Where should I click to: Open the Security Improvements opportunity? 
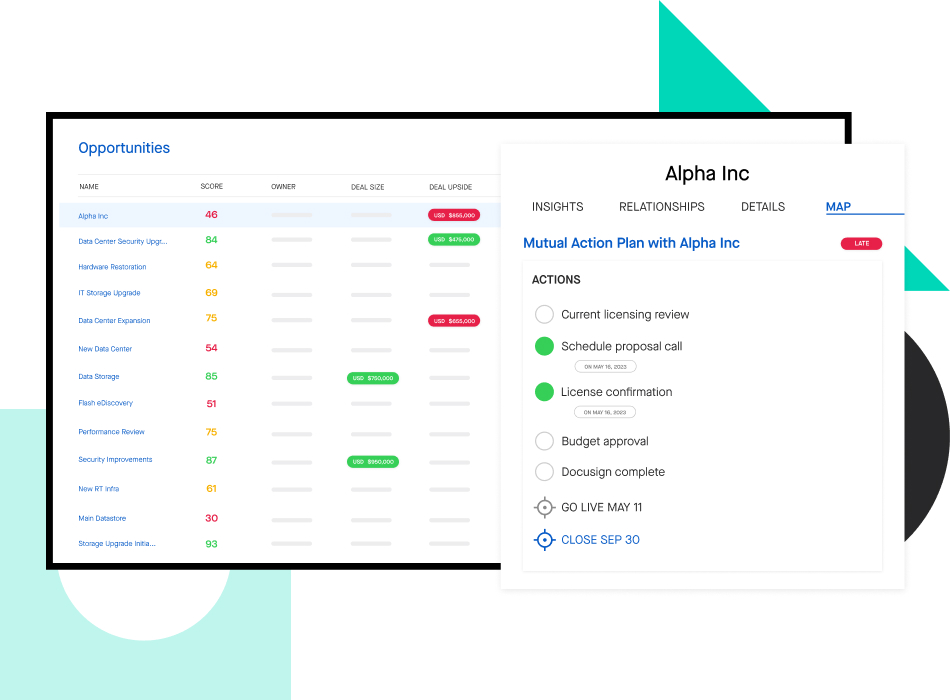coord(115,459)
